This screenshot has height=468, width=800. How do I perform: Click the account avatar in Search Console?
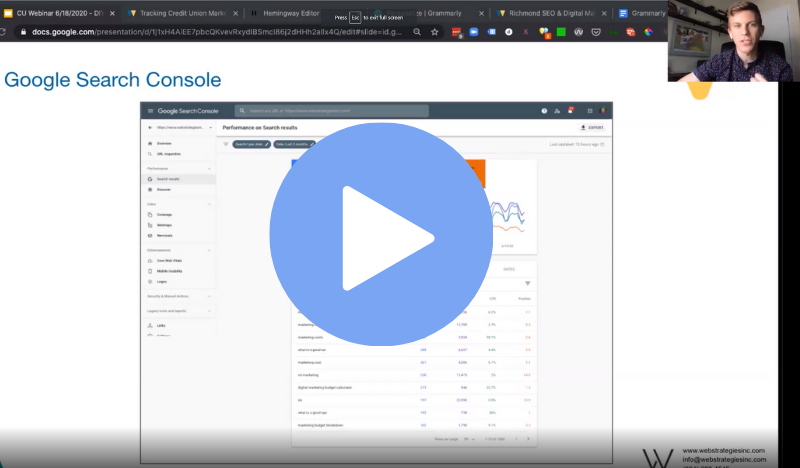point(603,111)
